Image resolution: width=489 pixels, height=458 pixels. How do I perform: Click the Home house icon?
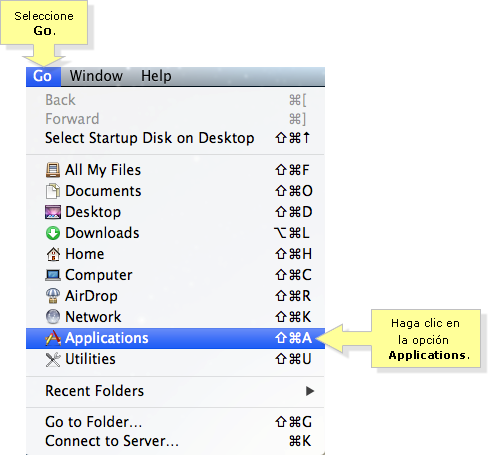[x=53, y=254]
